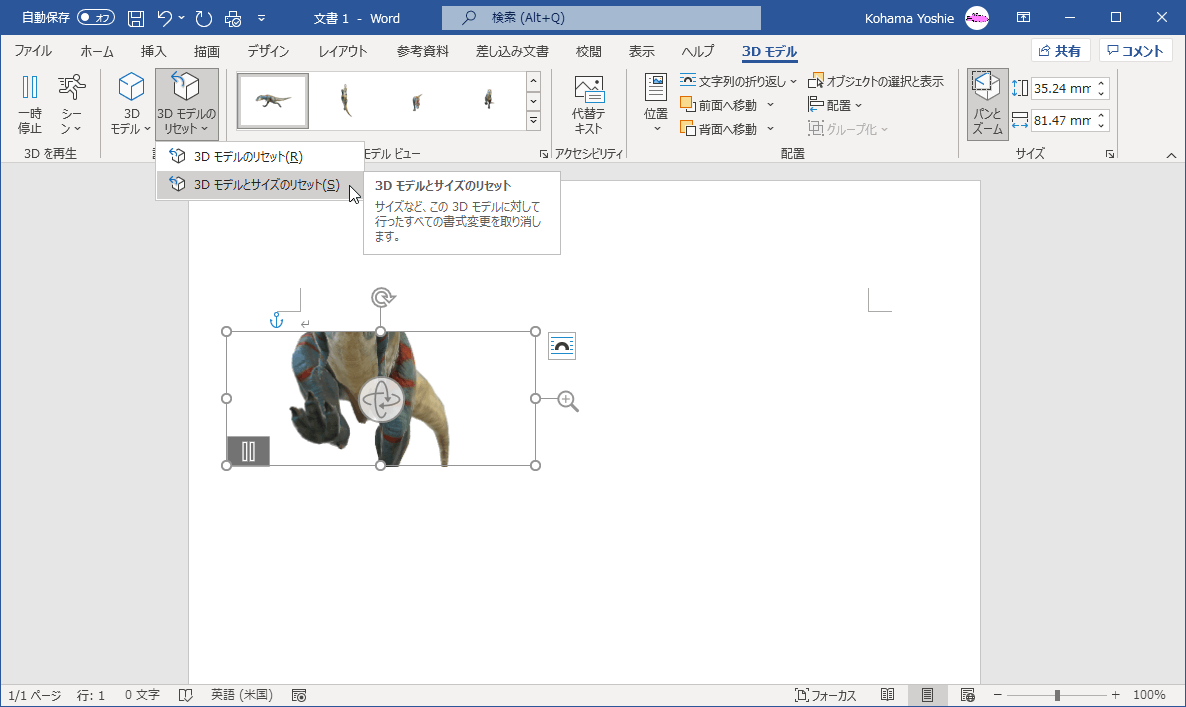Screen dimensions: 1186x707
Task: Select the fourth 3D model view thumbnail
Action: (489, 101)
